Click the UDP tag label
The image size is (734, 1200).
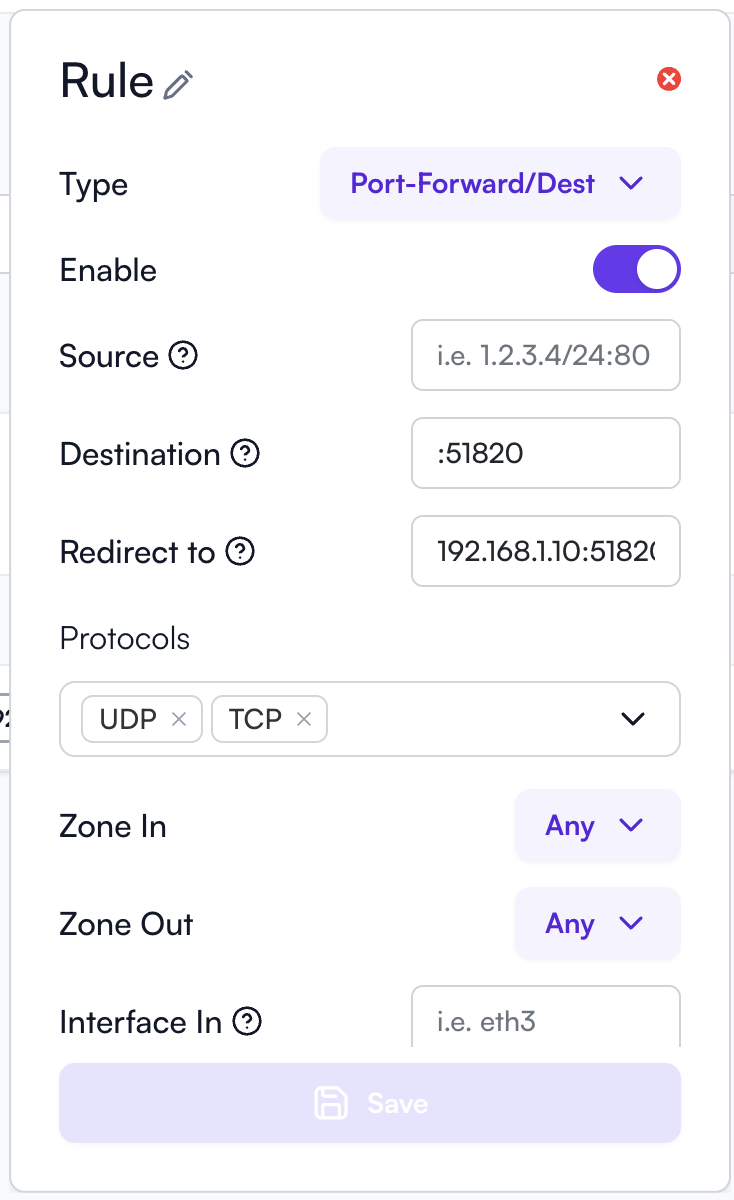[x=128, y=719]
